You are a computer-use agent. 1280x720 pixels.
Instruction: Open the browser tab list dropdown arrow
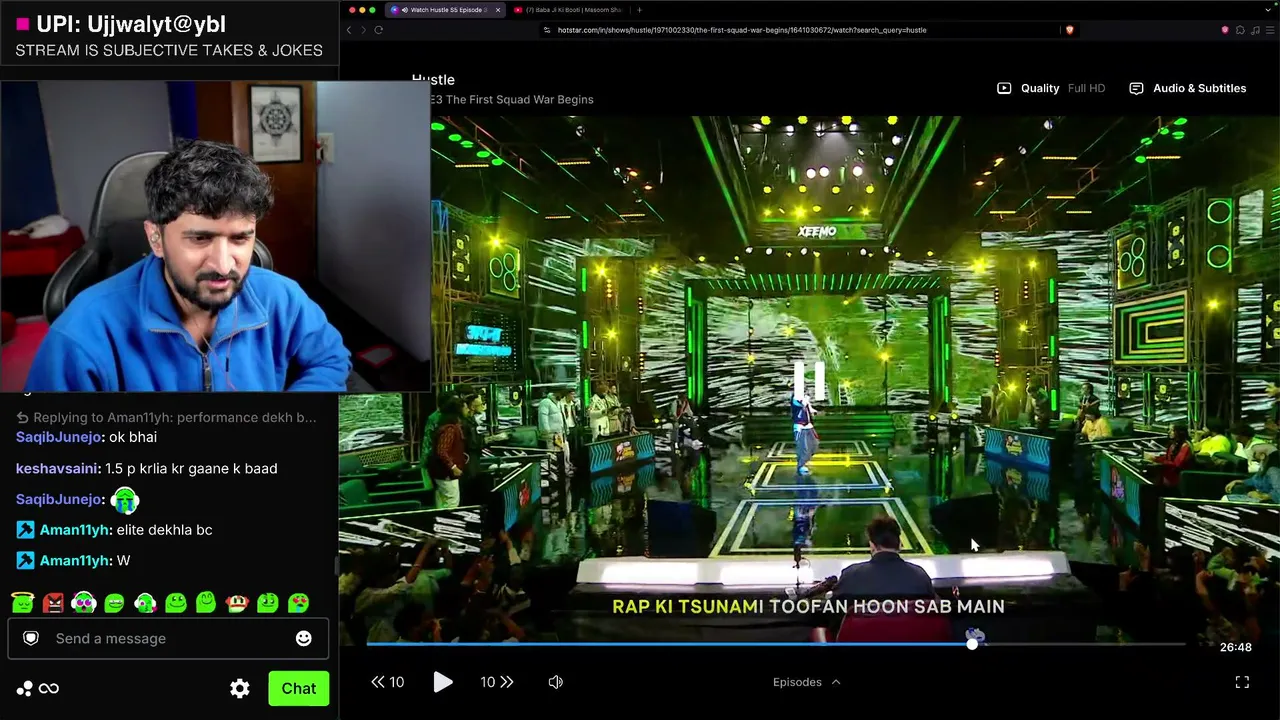pos(1268,10)
